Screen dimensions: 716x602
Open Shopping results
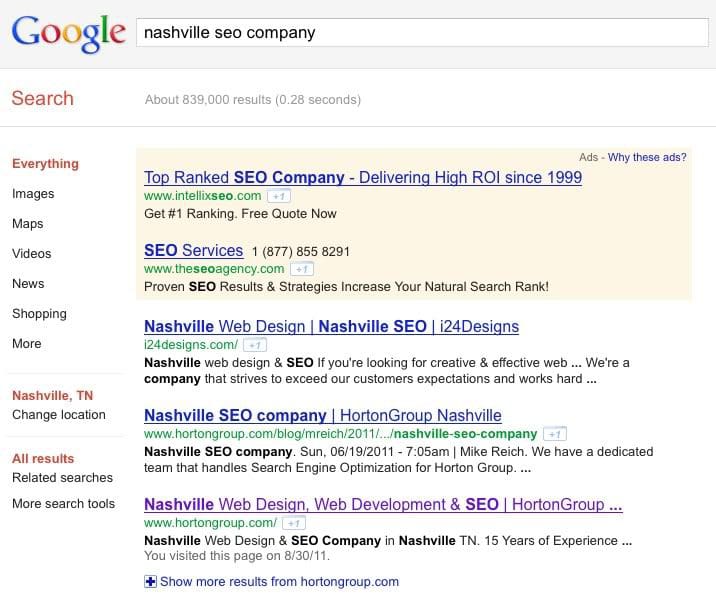click(x=39, y=314)
